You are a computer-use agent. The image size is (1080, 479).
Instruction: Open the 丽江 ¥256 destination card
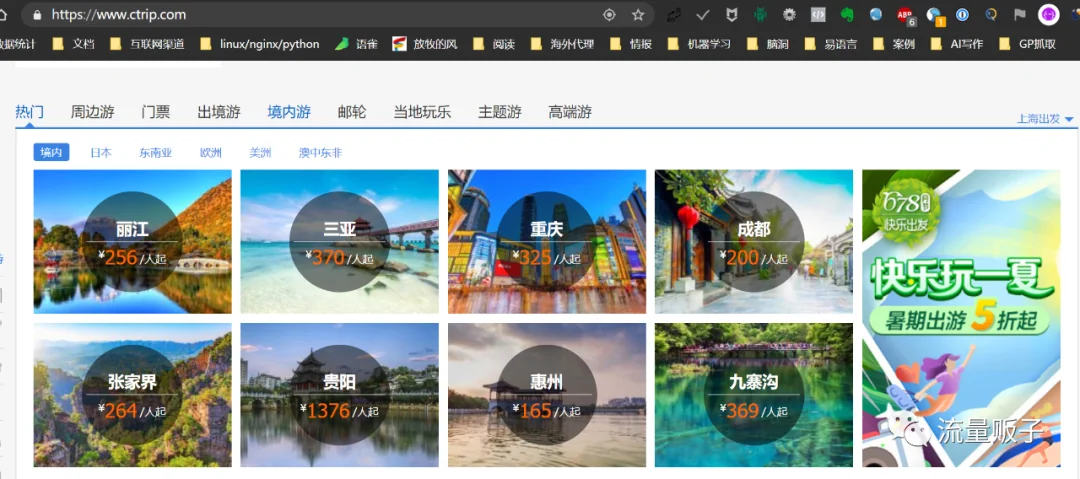(x=132, y=241)
